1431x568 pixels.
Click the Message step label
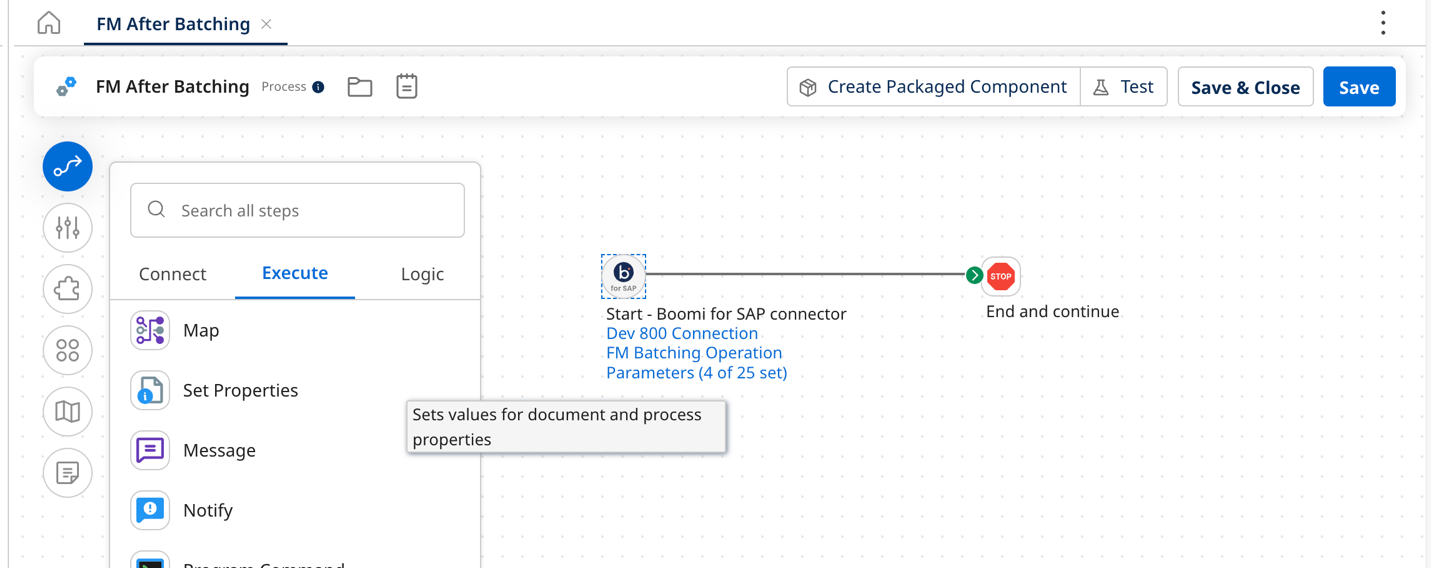(x=219, y=450)
